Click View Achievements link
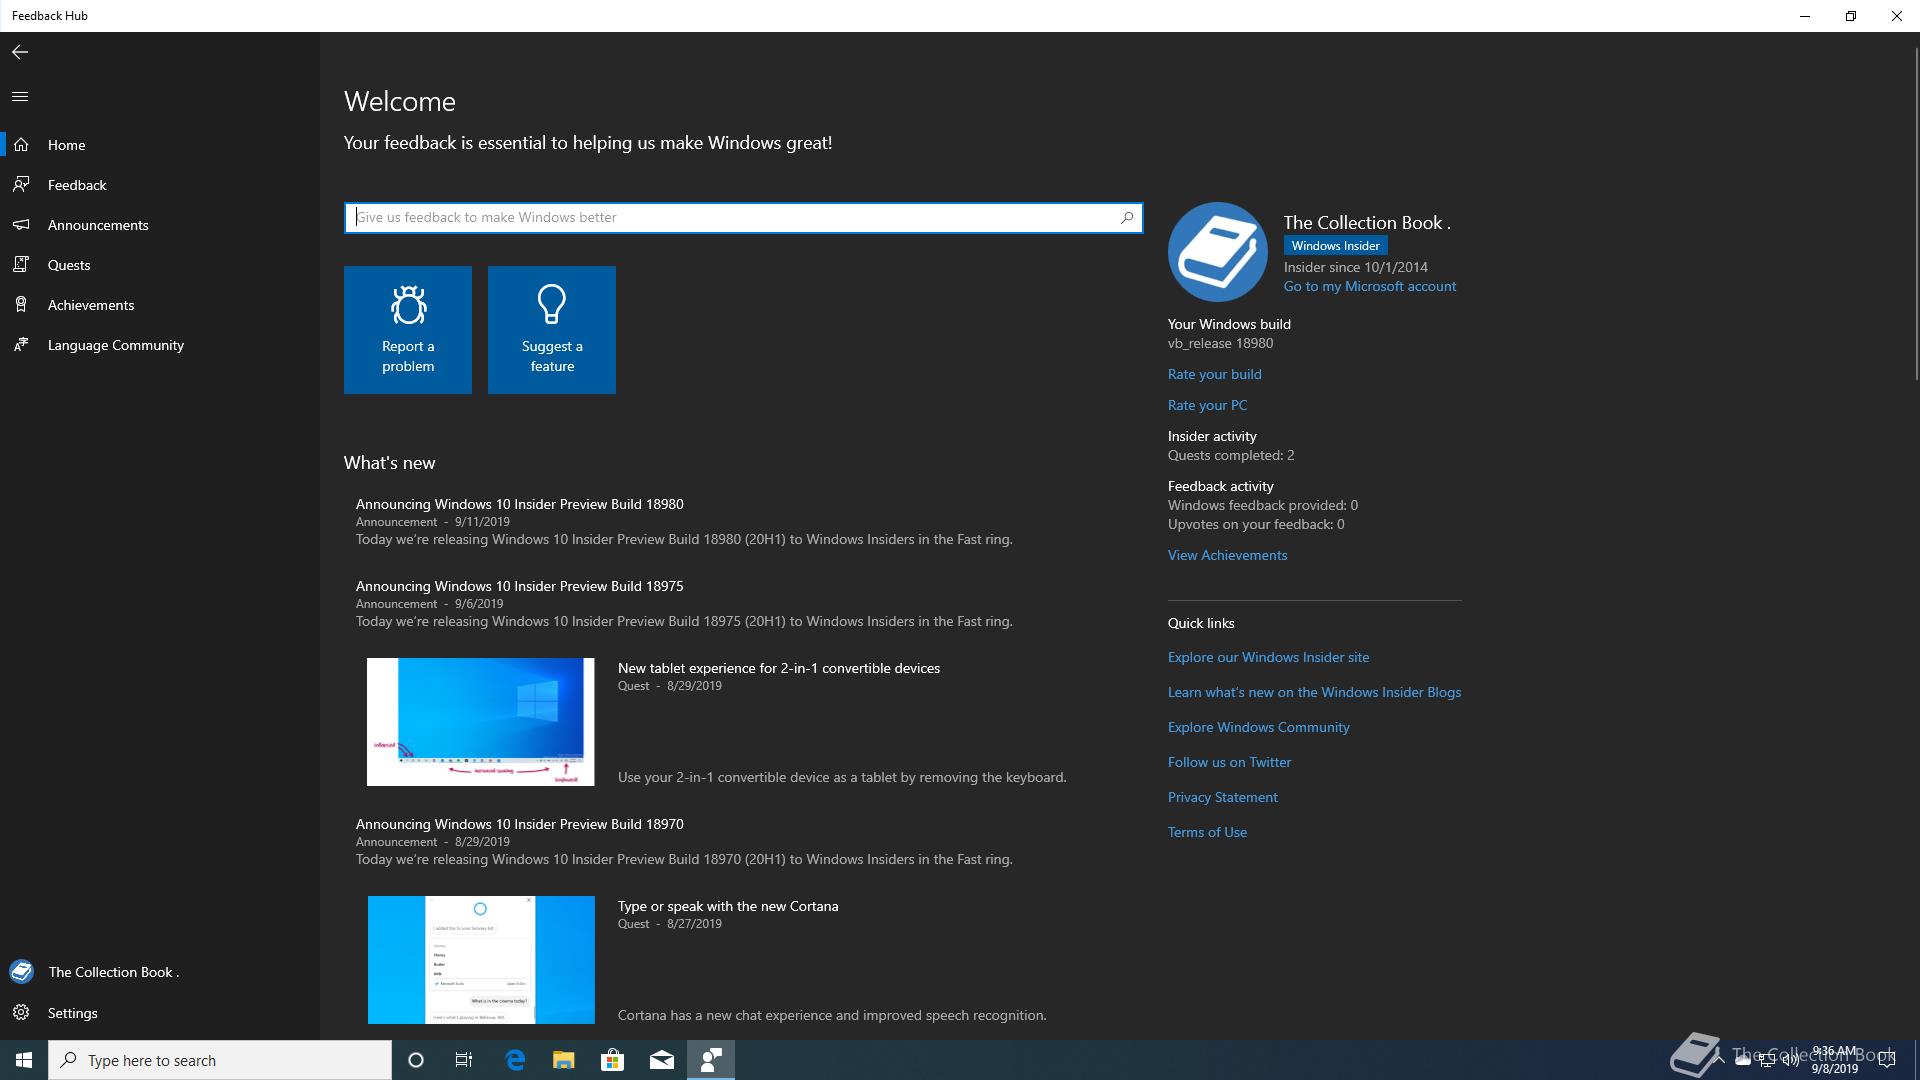The width and height of the screenshot is (1920, 1080). pyautogui.click(x=1227, y=555)
